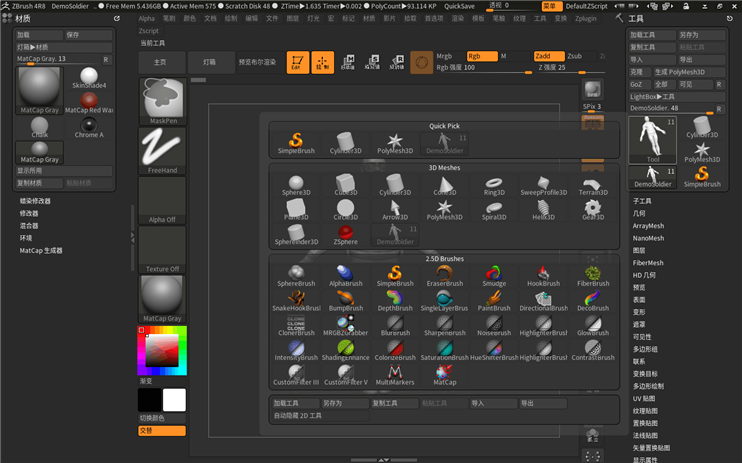742x463 pixels.
Task: Click the 主页 button
Action: coord(160,62)
